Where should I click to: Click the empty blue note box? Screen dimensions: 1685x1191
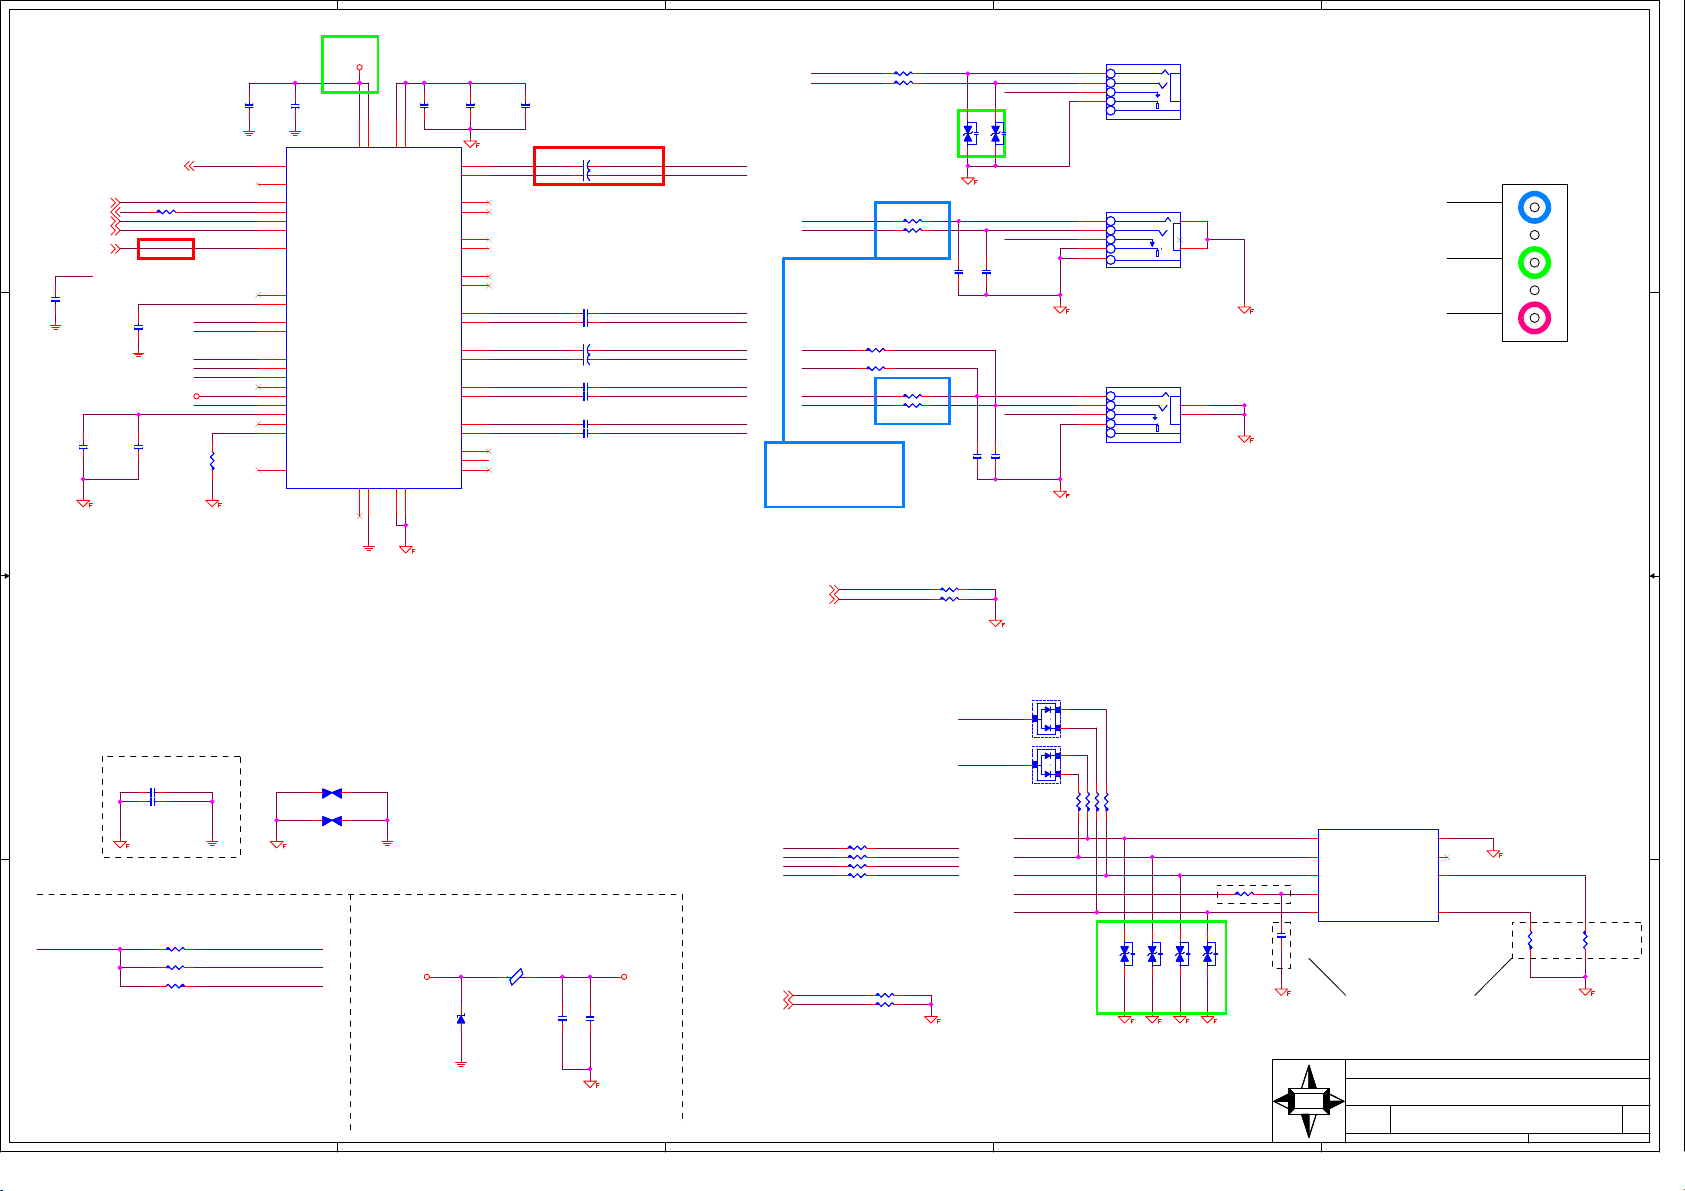(834, 475)
